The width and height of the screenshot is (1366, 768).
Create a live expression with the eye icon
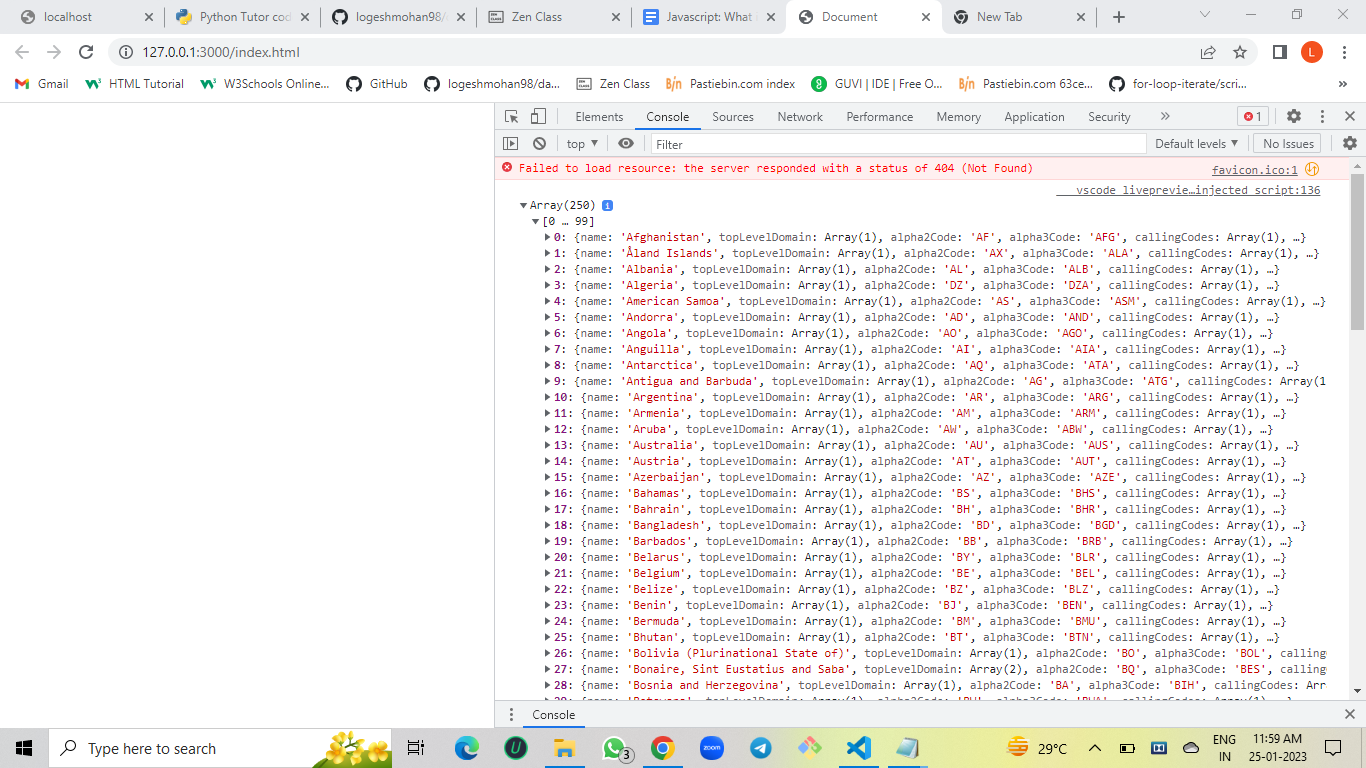click(x=625, y=143)
